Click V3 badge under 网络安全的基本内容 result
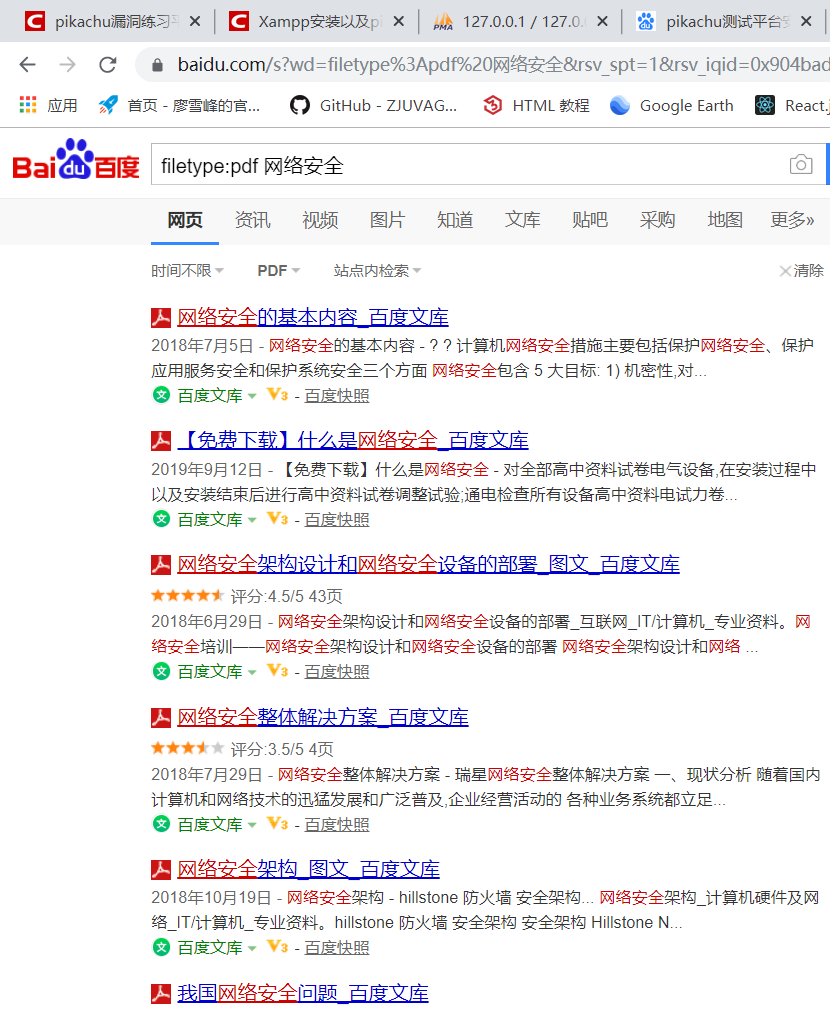830x1014 pixels. click(278, 394)
